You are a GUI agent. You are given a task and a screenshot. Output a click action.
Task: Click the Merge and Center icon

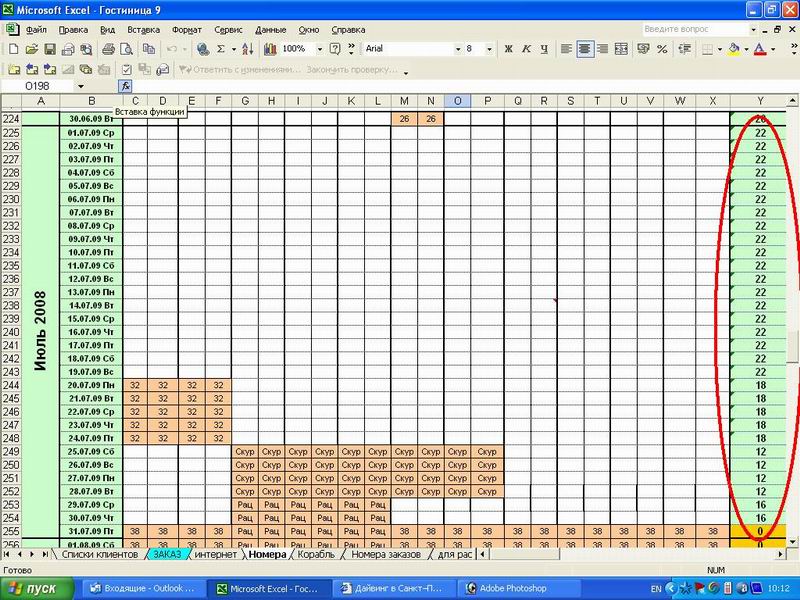[x=621, y=49]
